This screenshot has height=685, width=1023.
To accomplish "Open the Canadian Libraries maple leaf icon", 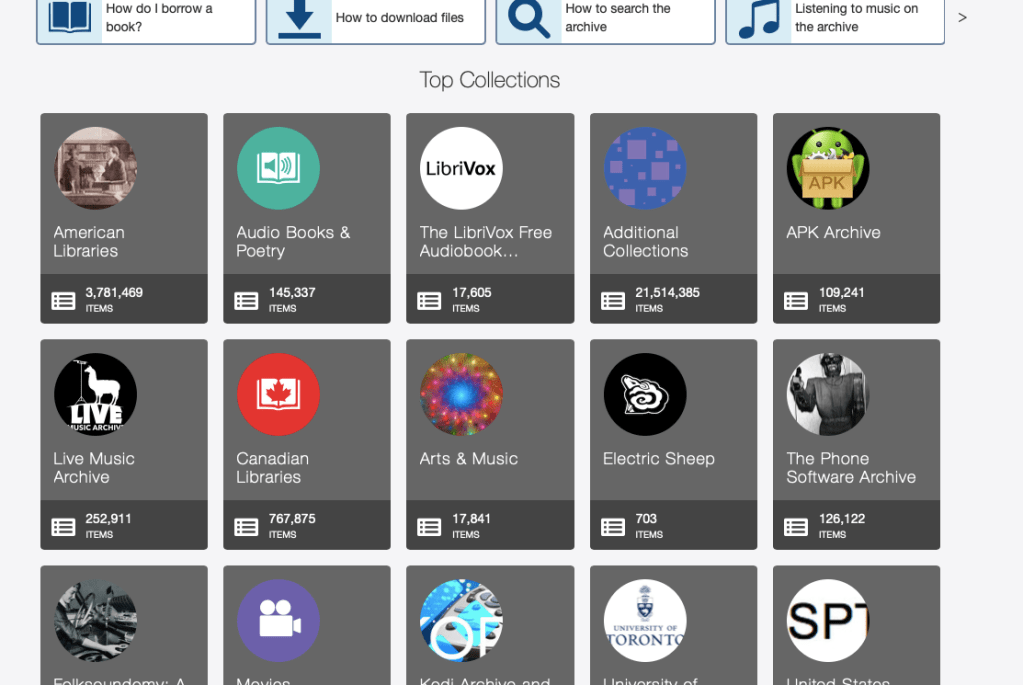I will point(278,394).
